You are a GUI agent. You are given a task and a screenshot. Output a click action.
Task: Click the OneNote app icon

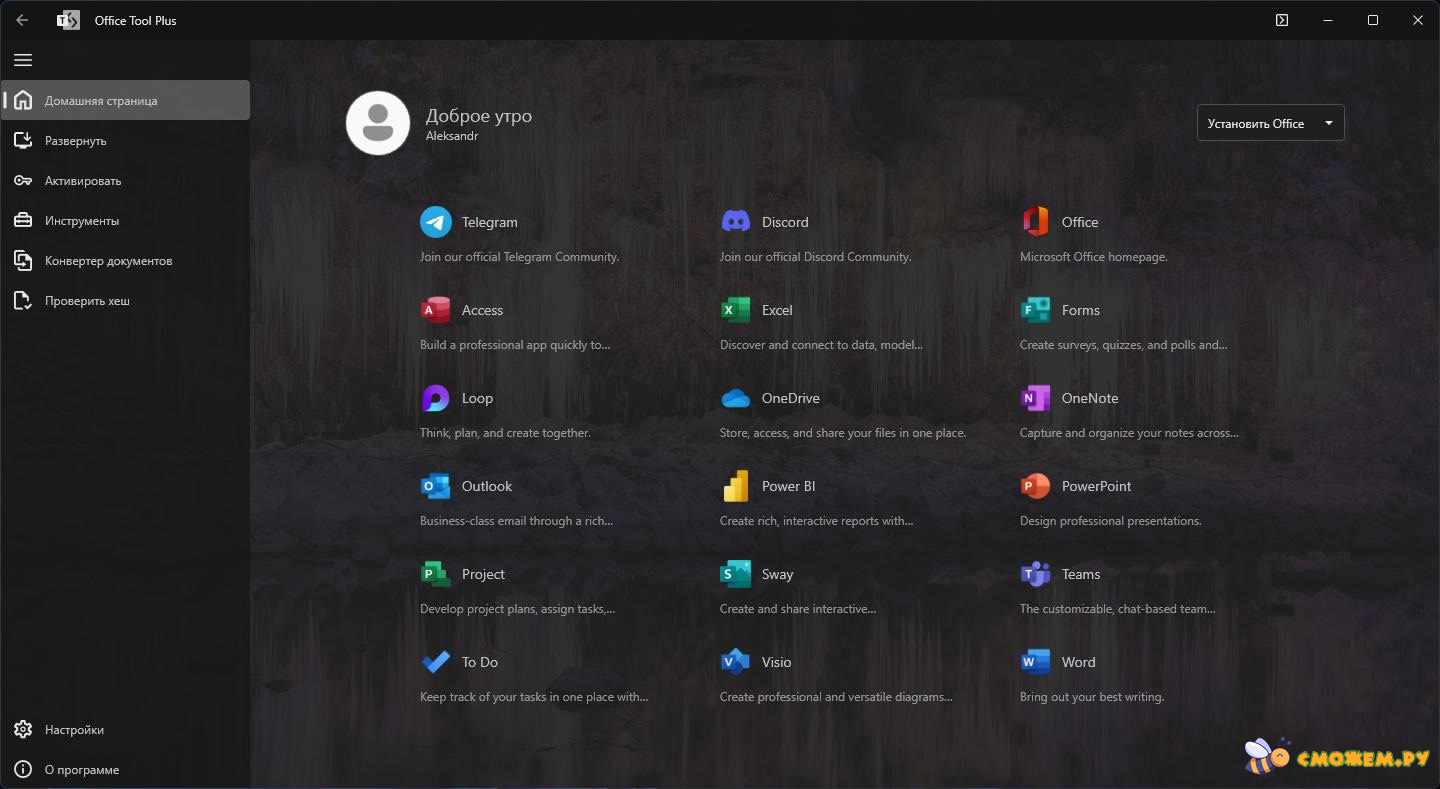point(1036,398)
